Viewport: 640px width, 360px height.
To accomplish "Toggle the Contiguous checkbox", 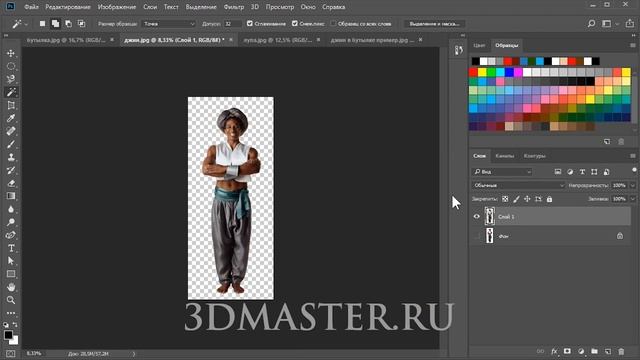I will [x=295, y=24].
